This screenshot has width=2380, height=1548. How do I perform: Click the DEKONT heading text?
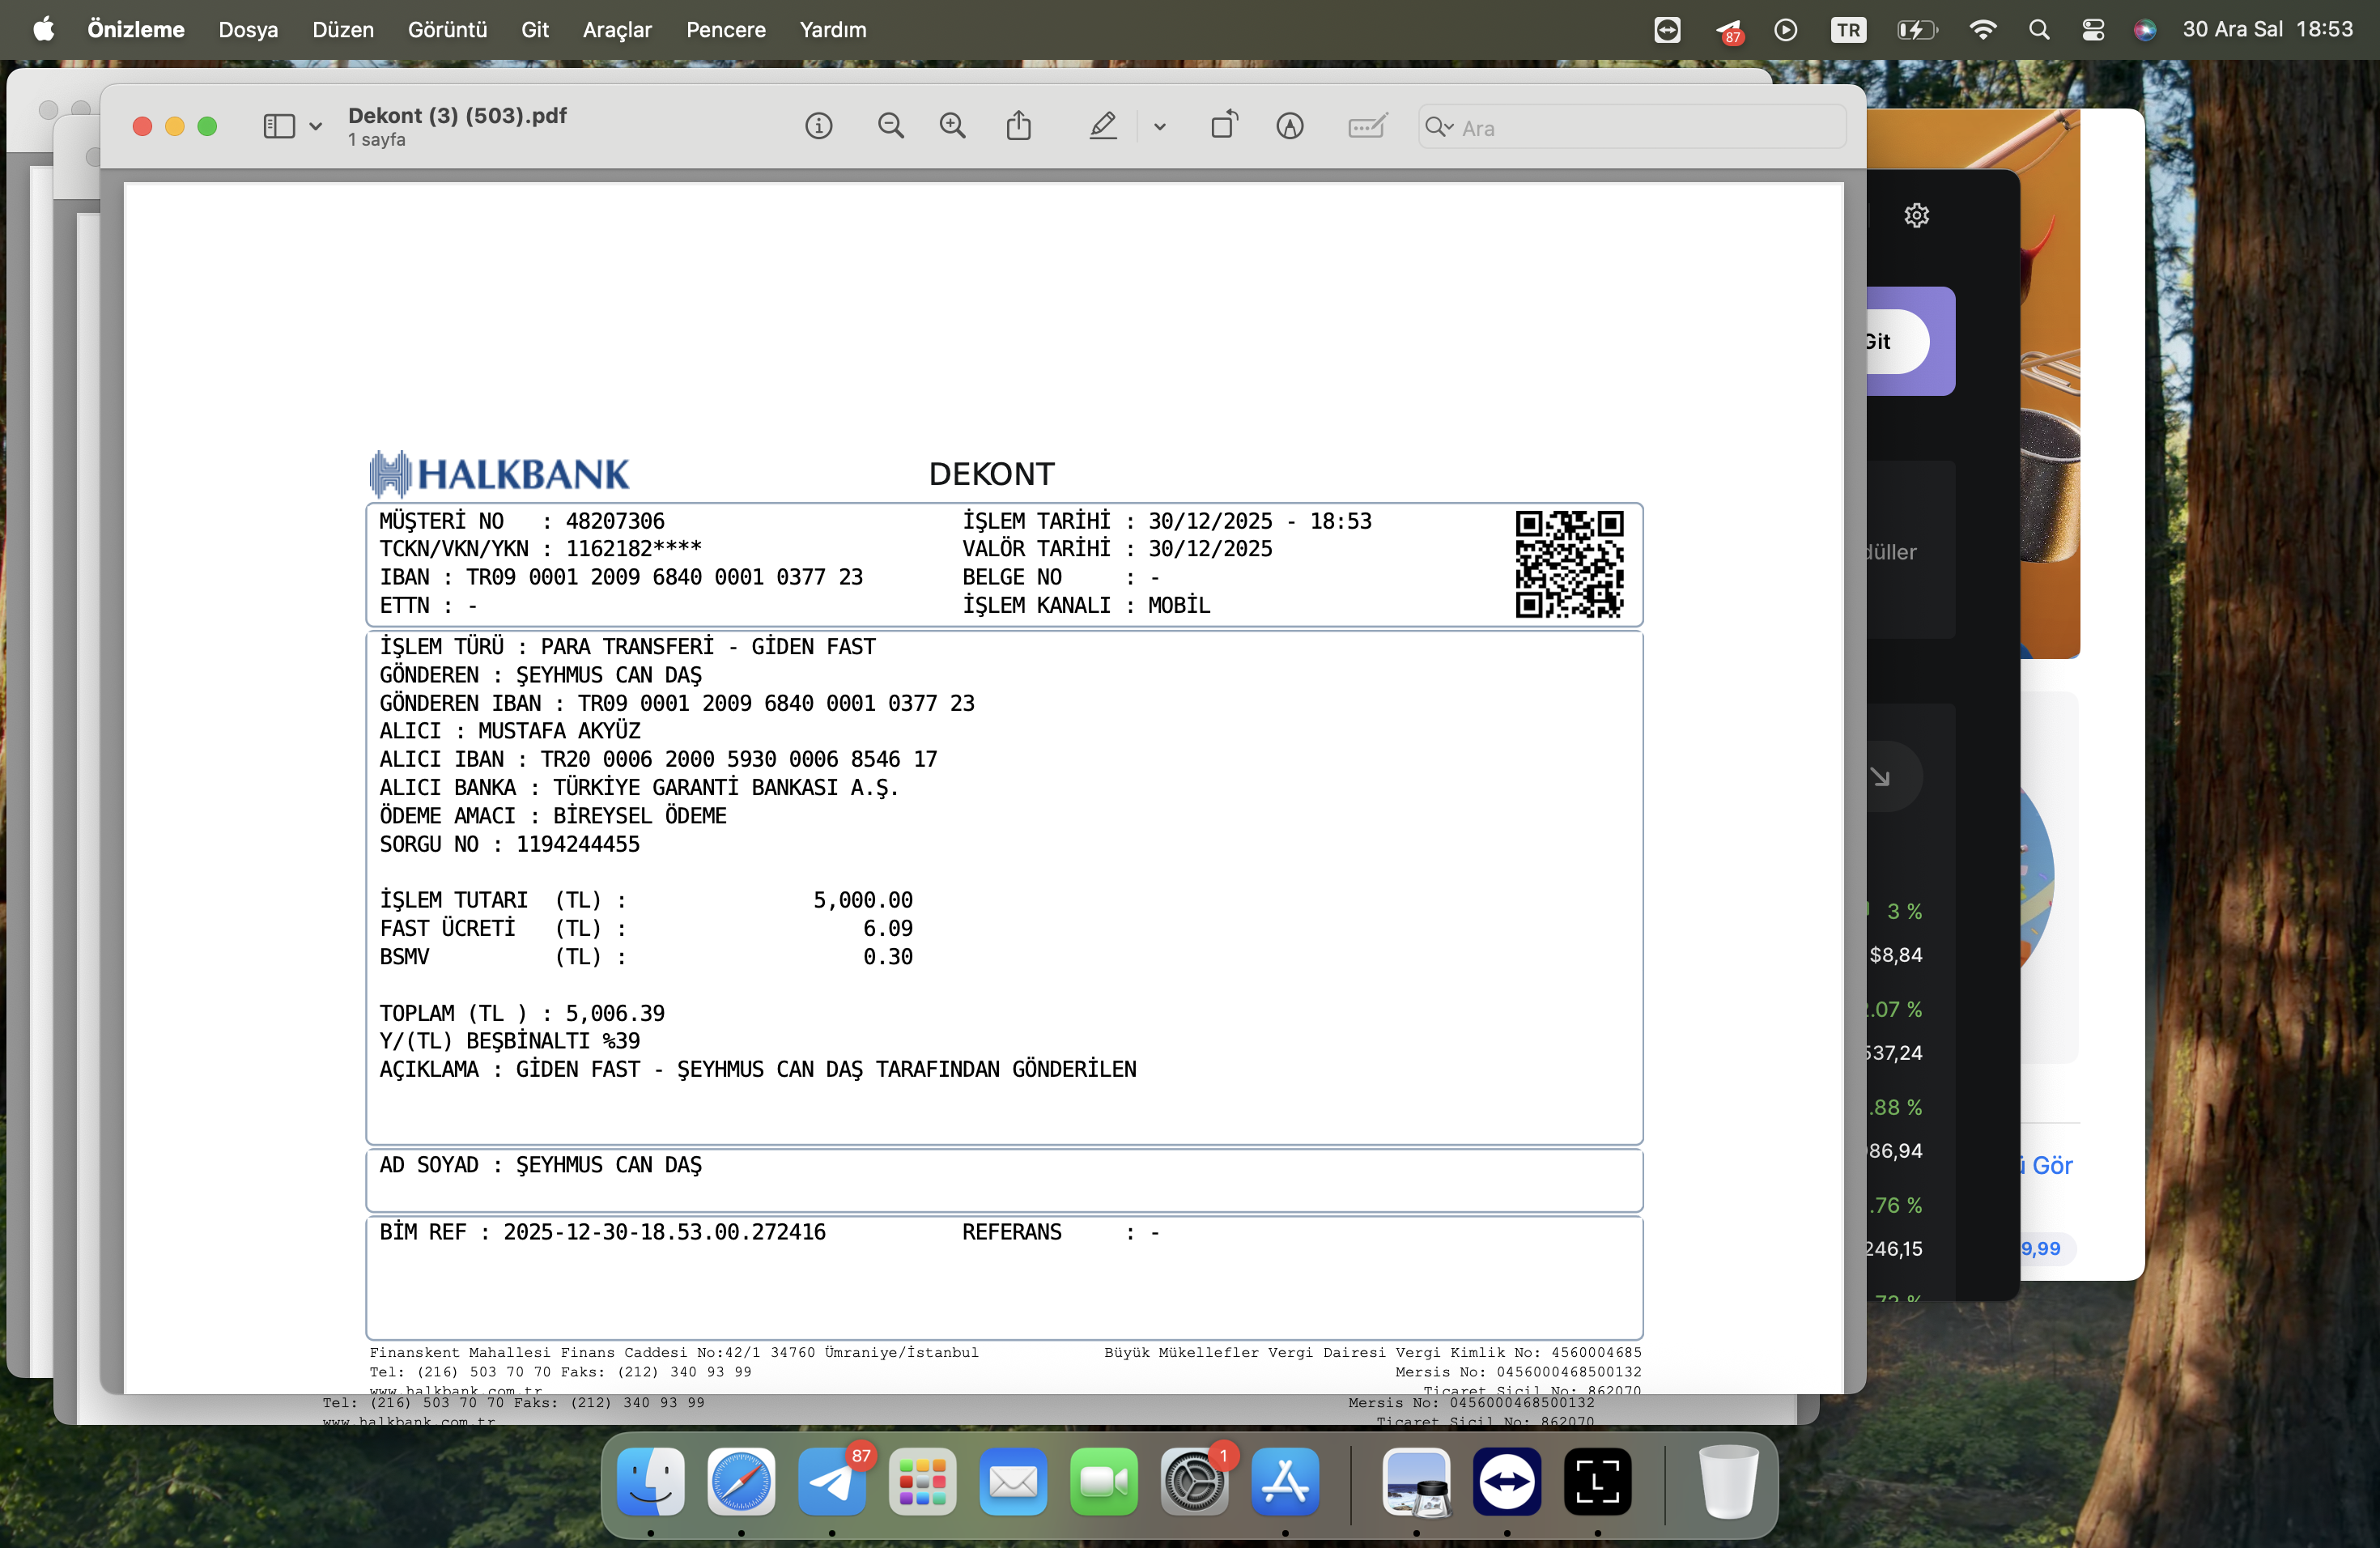pyautogui.click(x=991, y=474)
